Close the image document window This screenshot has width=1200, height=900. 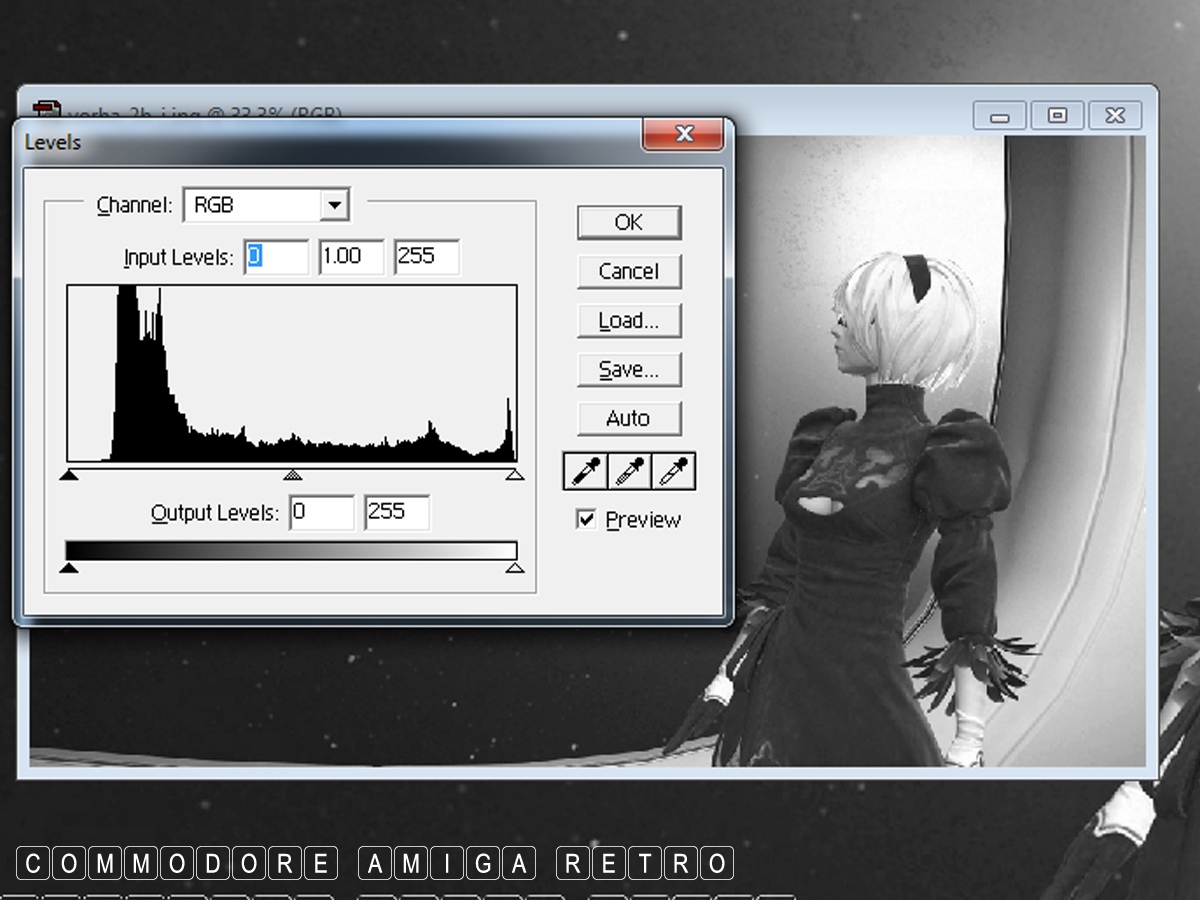click(x=1115, y=116)
